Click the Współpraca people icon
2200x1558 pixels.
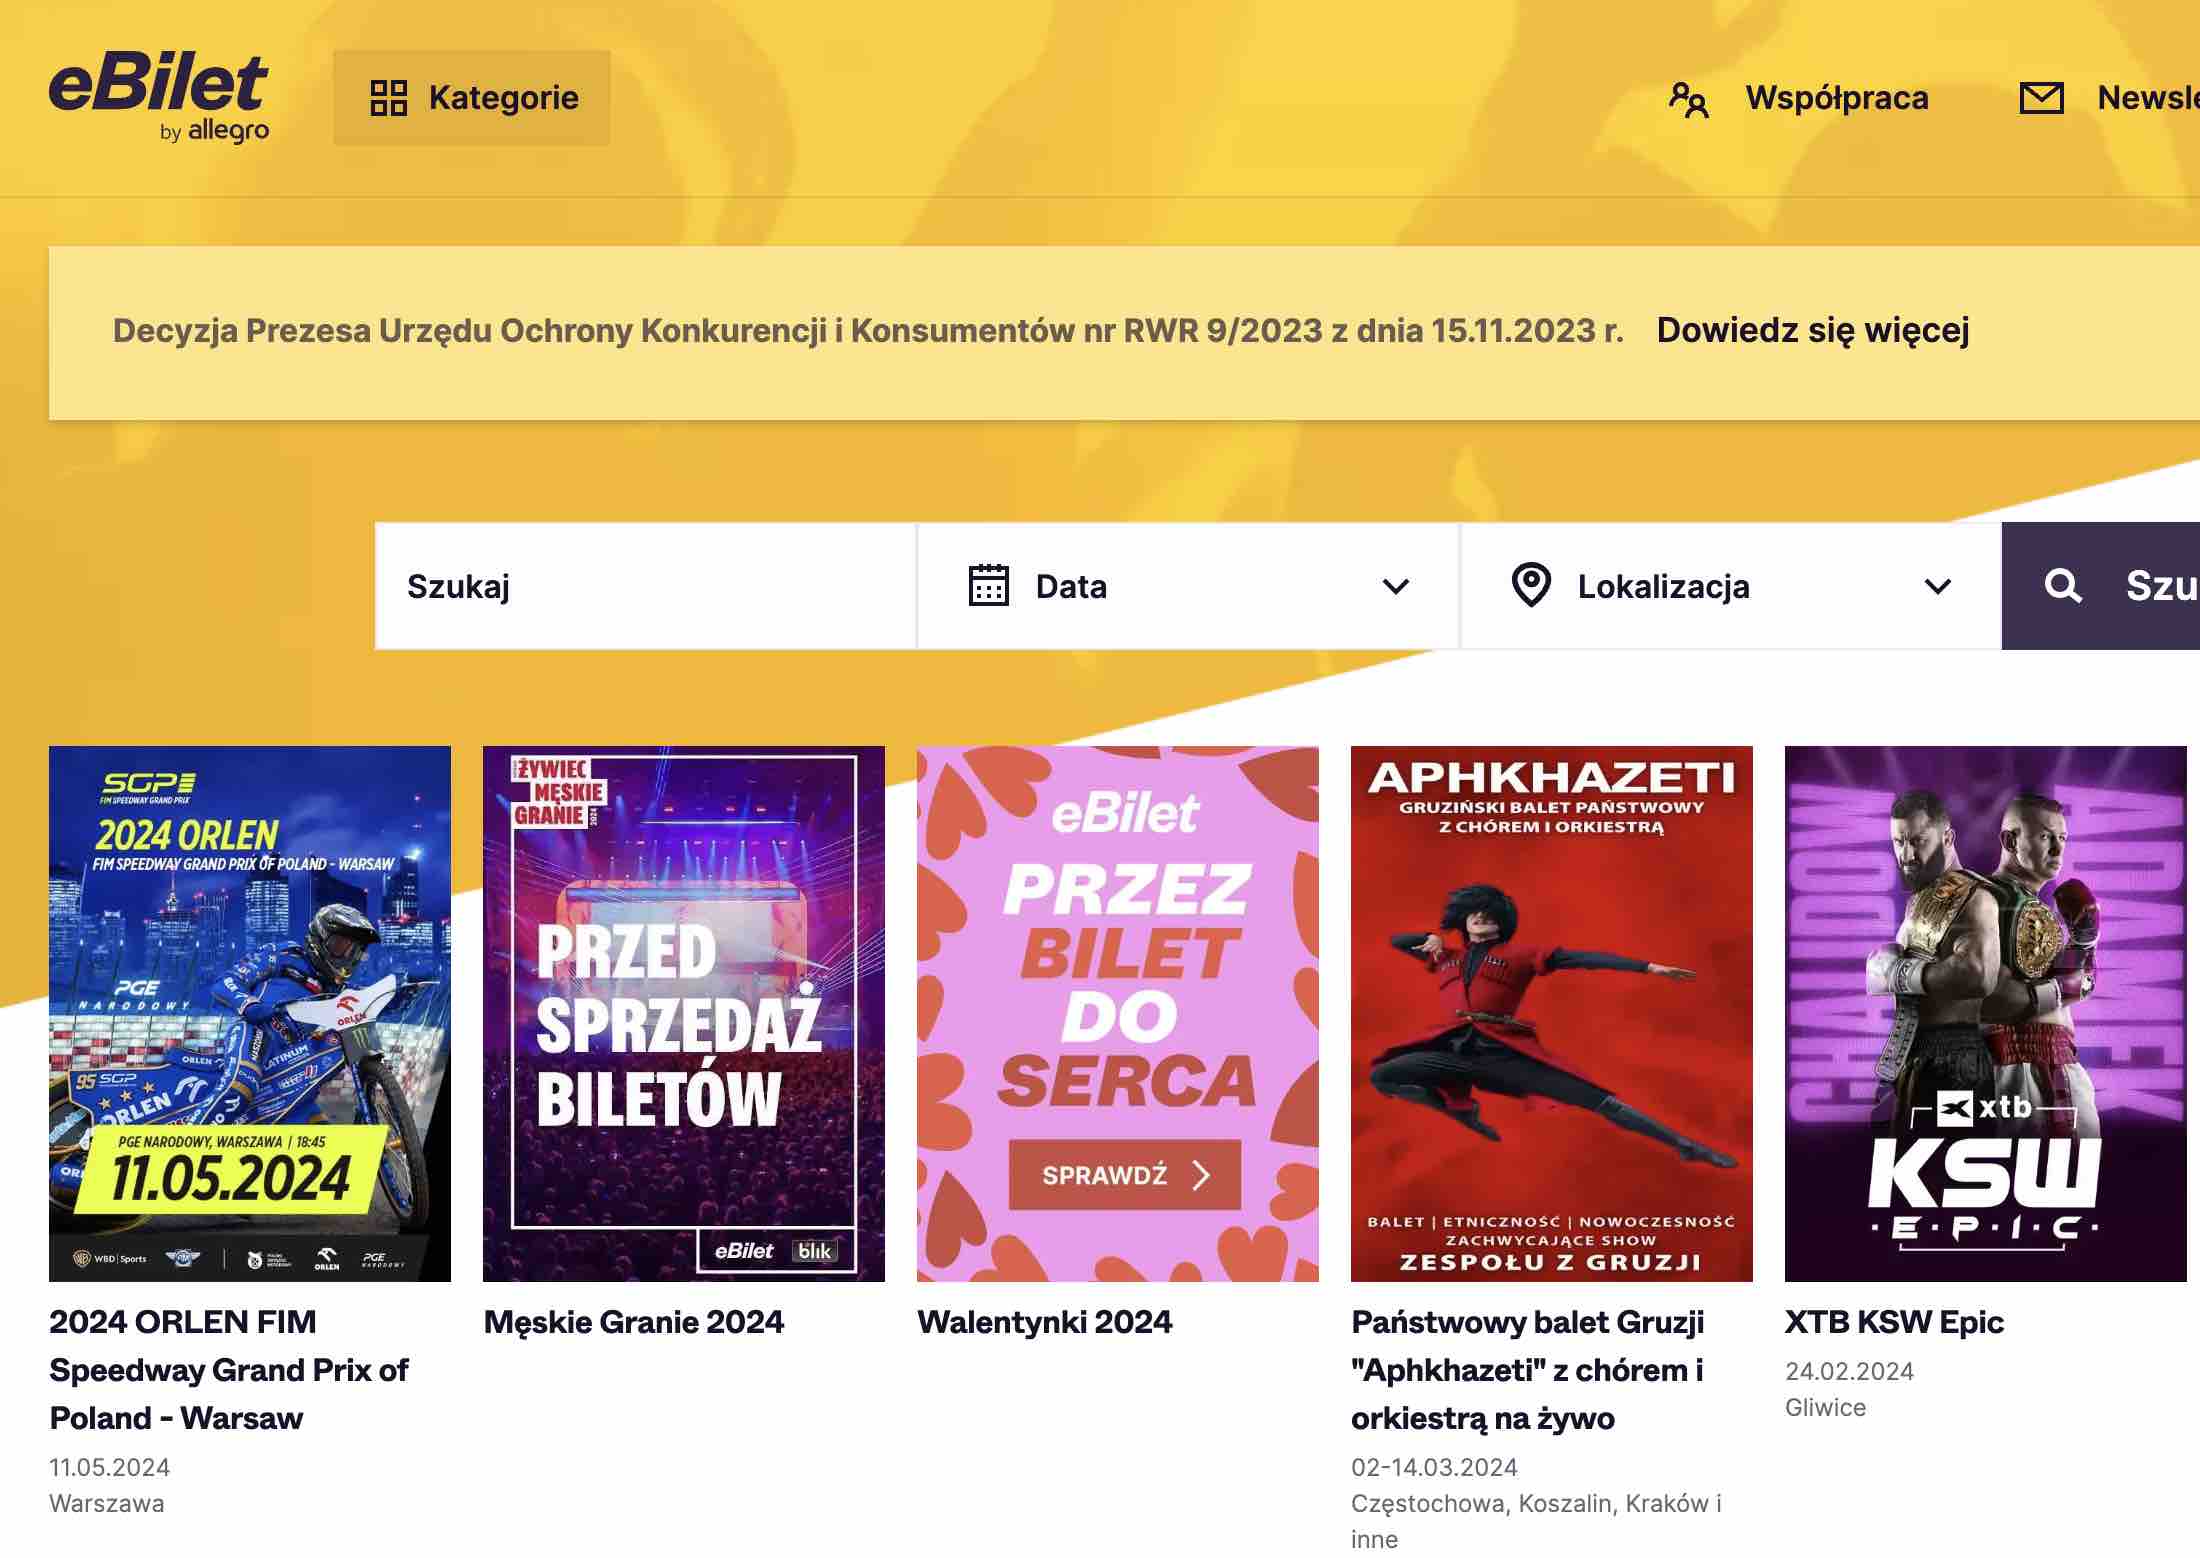[1688, 99]
